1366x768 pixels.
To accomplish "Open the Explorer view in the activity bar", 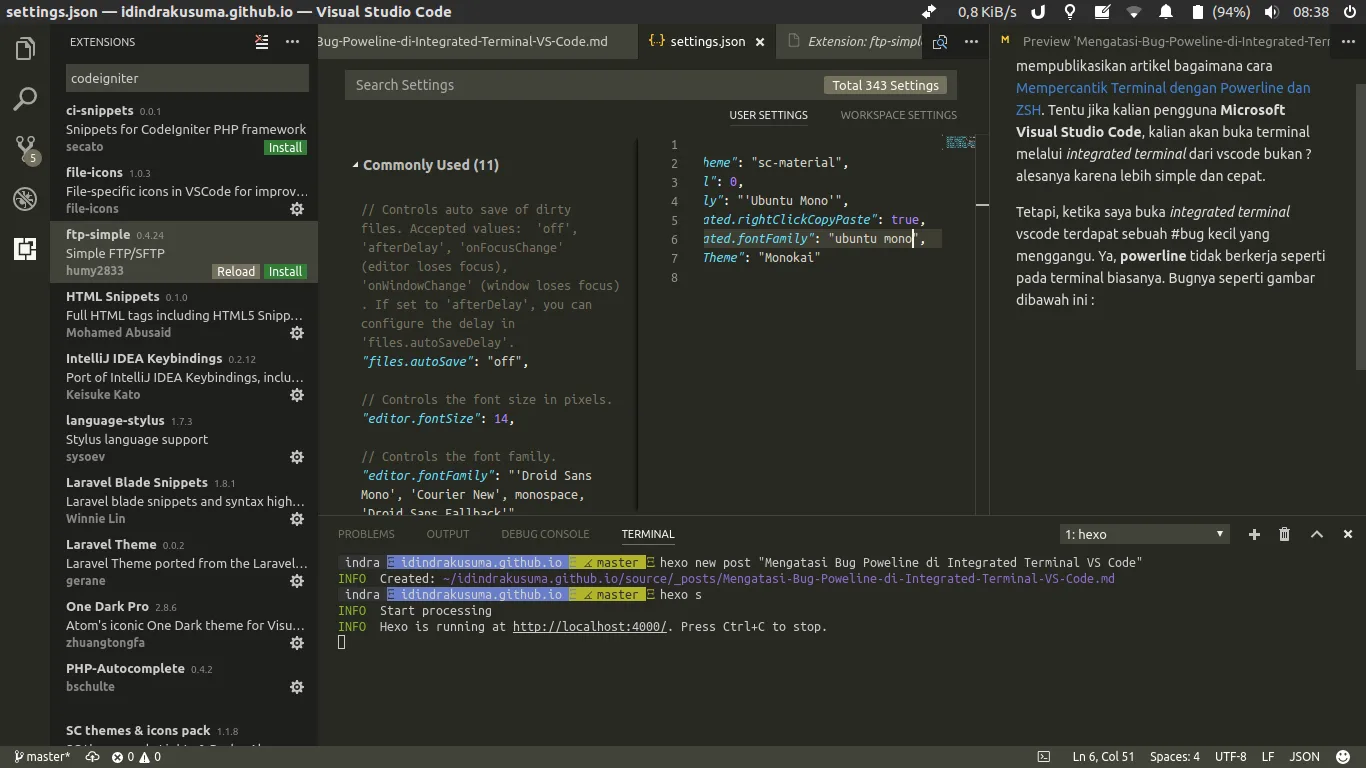I will [x=25, y=48].
